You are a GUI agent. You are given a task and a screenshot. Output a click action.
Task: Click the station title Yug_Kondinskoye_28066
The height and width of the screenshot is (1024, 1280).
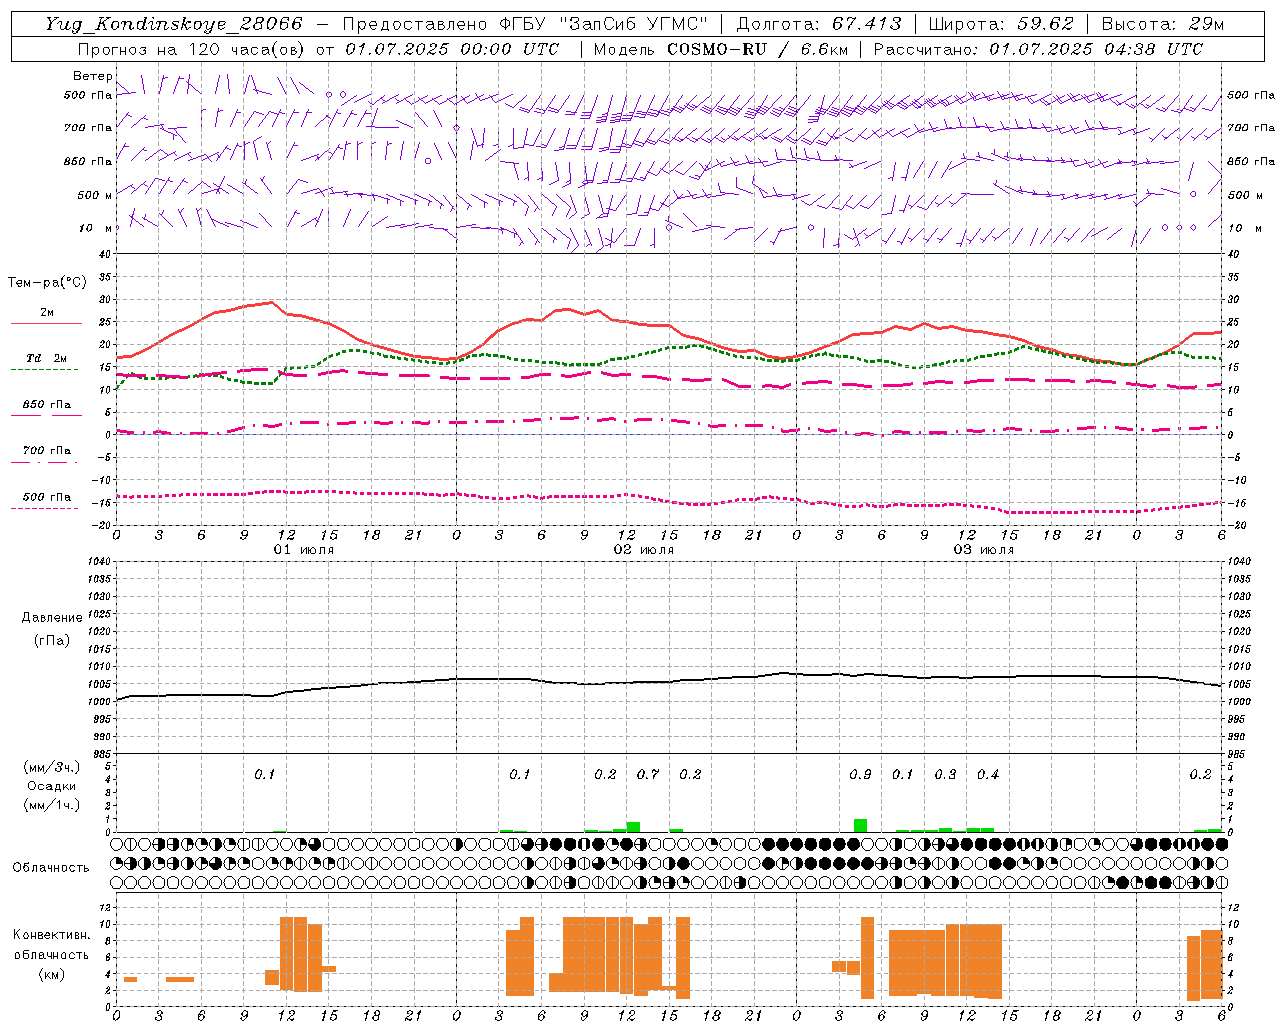(174, 24)
